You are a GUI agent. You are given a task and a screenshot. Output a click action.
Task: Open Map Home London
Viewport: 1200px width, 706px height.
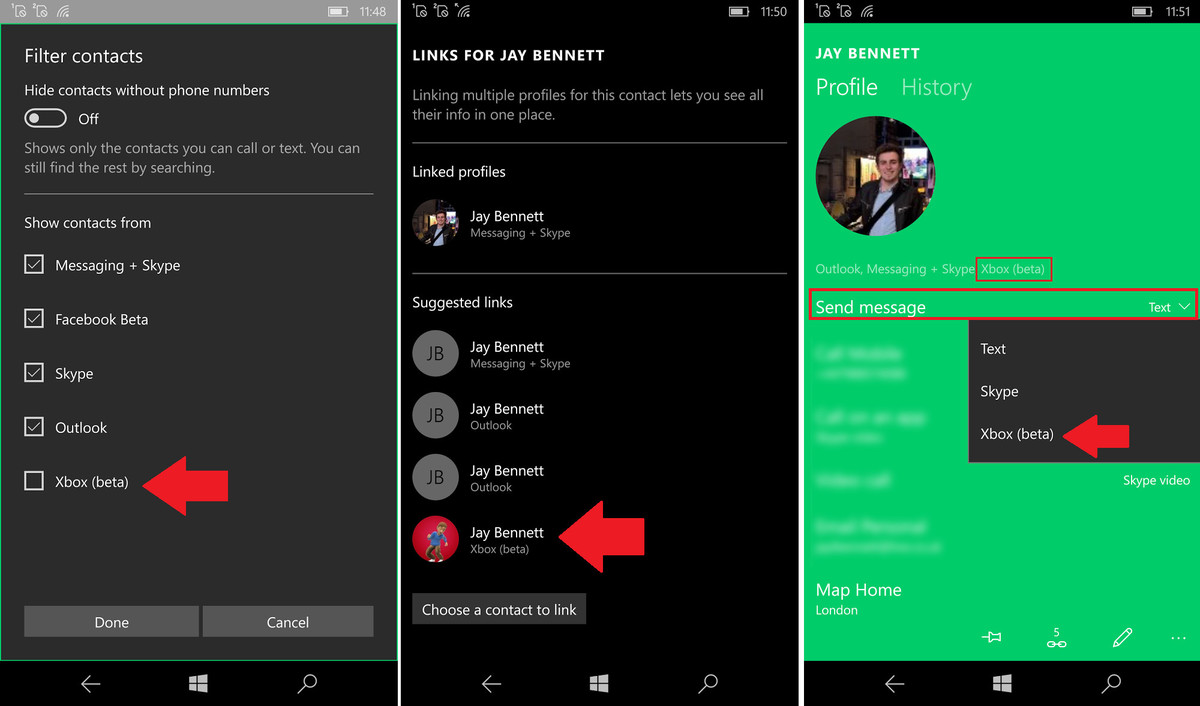click(859, 598)
